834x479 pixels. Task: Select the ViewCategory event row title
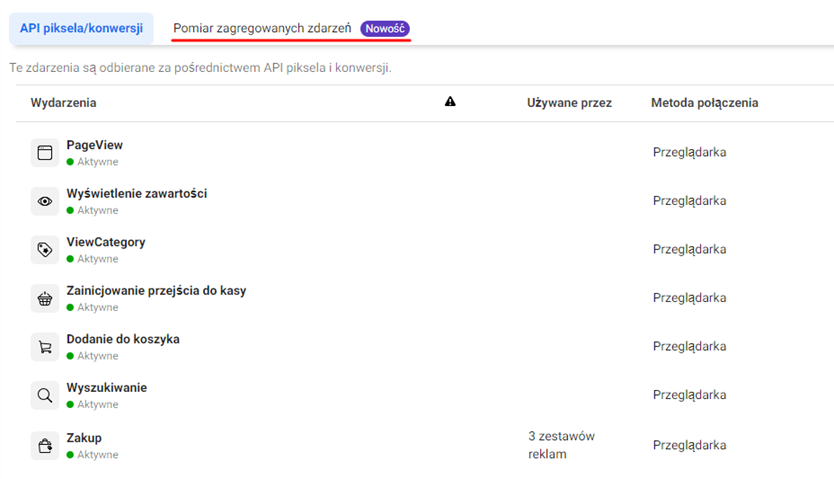point(105,242)
